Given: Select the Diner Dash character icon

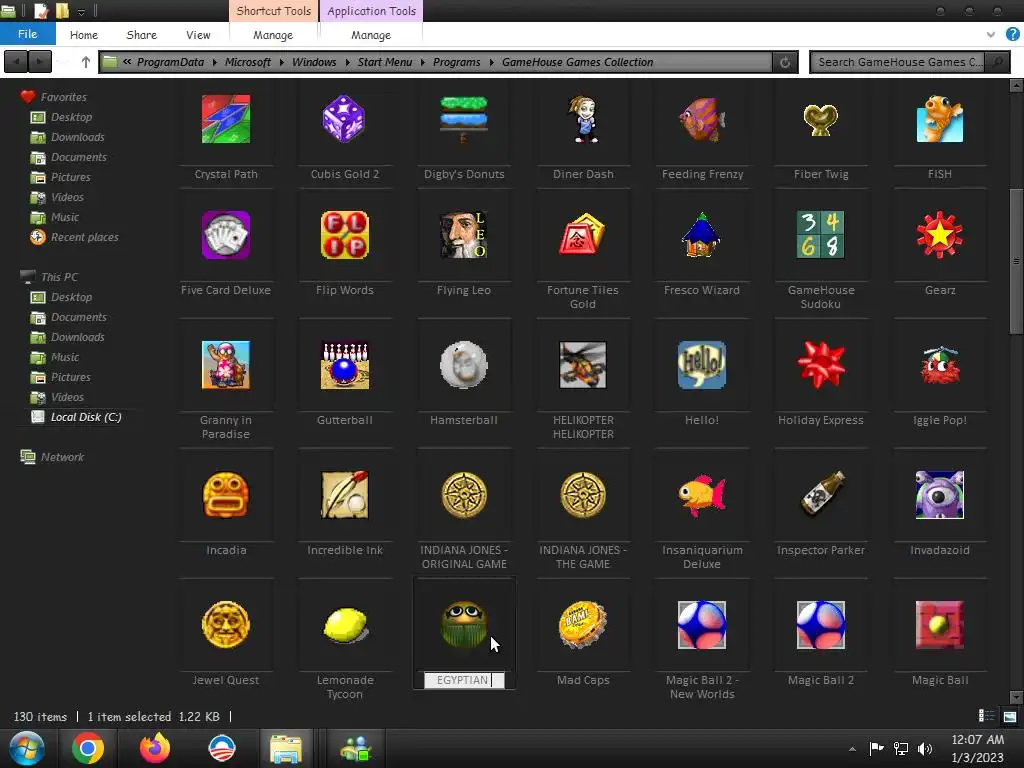Looking at the screenshot, I should coord(583,119).
